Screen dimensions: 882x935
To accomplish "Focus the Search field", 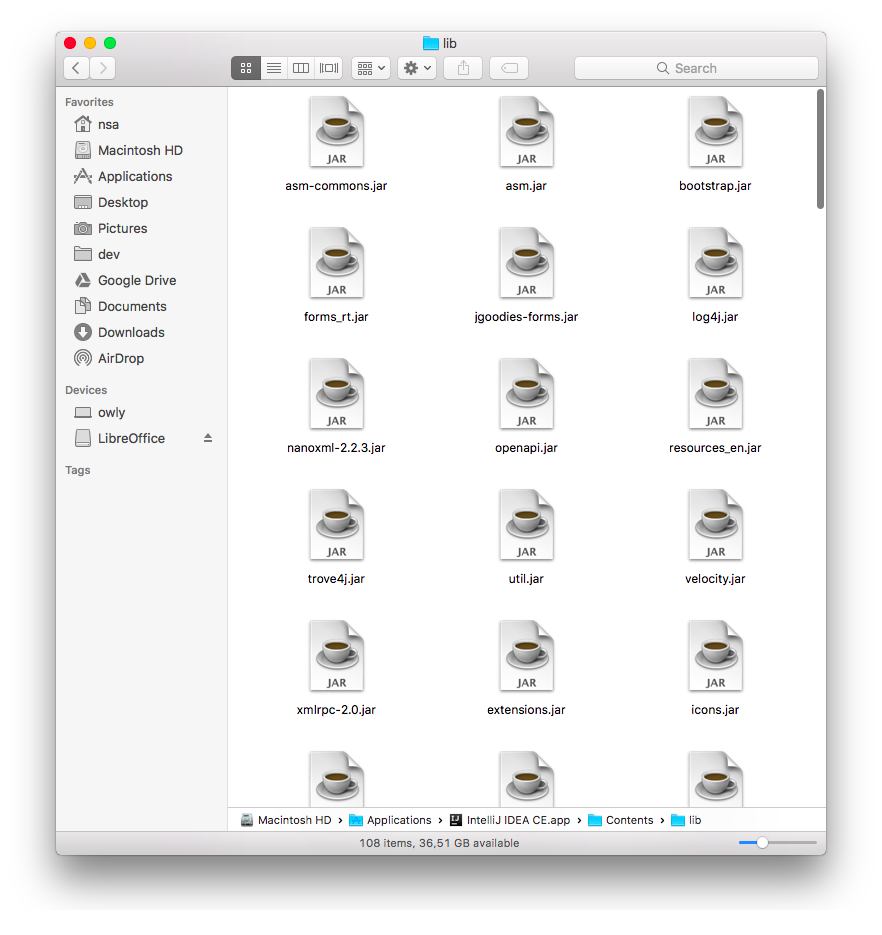I will [x=696, y=68].
